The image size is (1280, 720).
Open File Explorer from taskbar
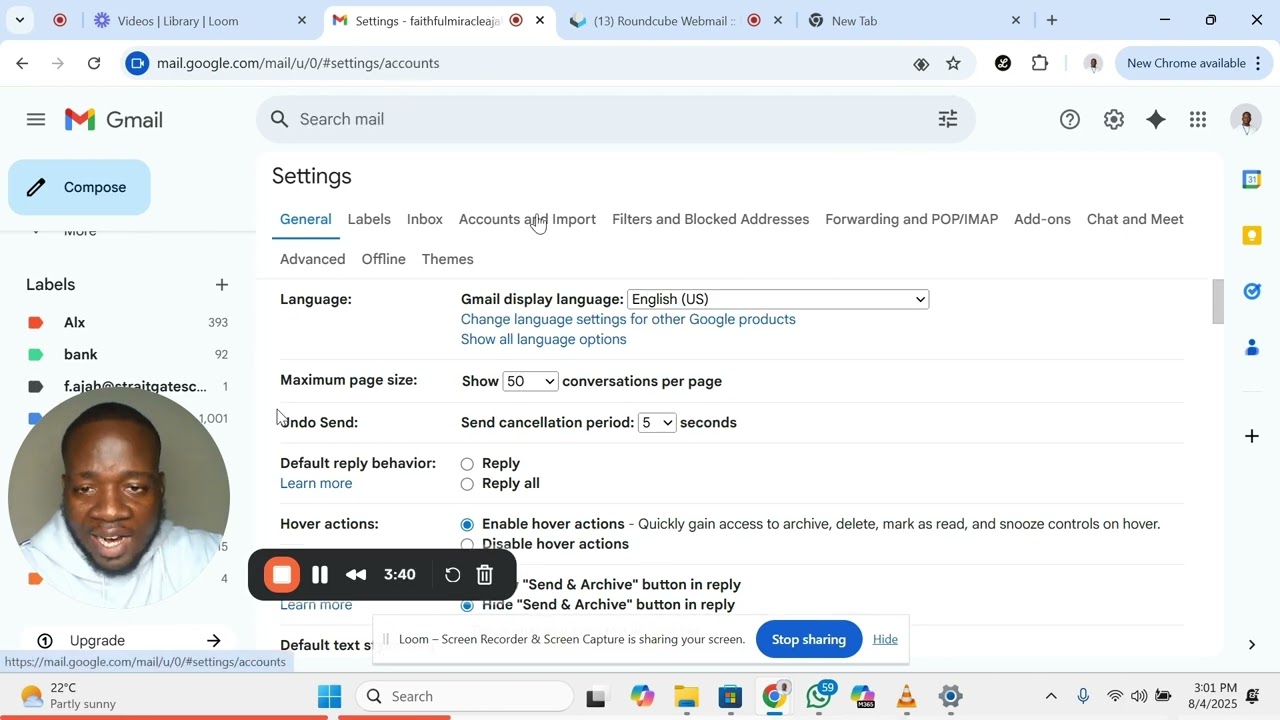[x=686, y=696]
